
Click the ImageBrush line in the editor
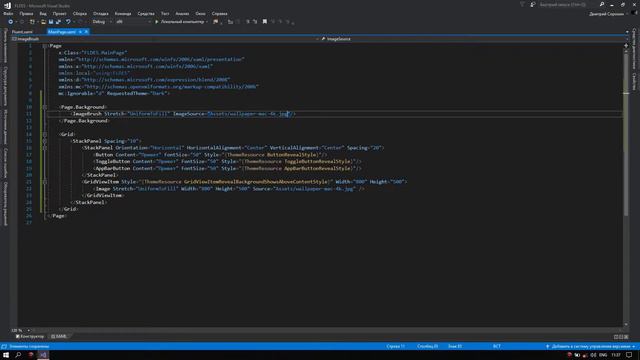(184, 114)
